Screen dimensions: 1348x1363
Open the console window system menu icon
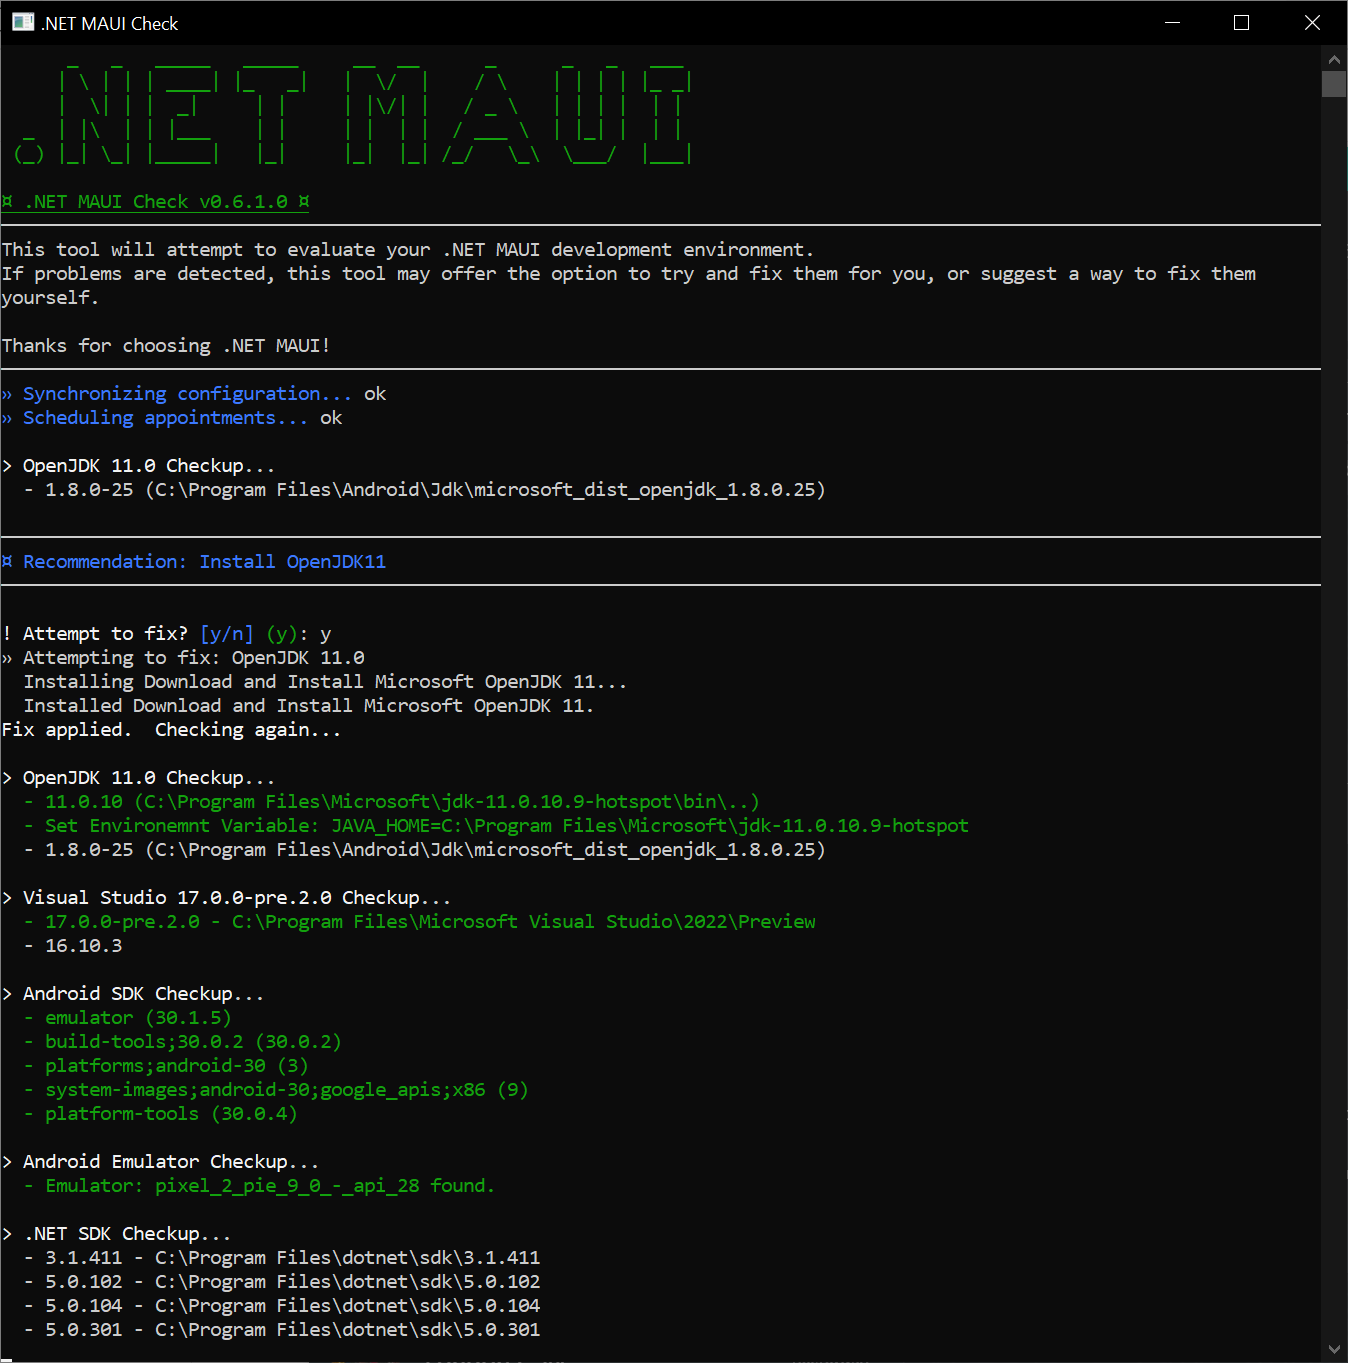pos(22,22)
